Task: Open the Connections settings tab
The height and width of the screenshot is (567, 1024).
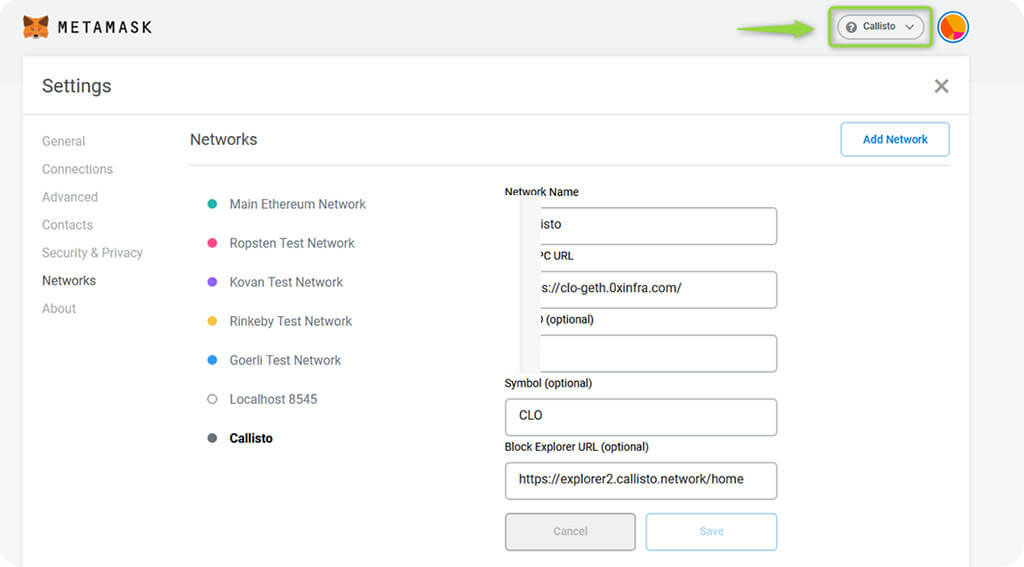Action: click(x=77, y=169)
